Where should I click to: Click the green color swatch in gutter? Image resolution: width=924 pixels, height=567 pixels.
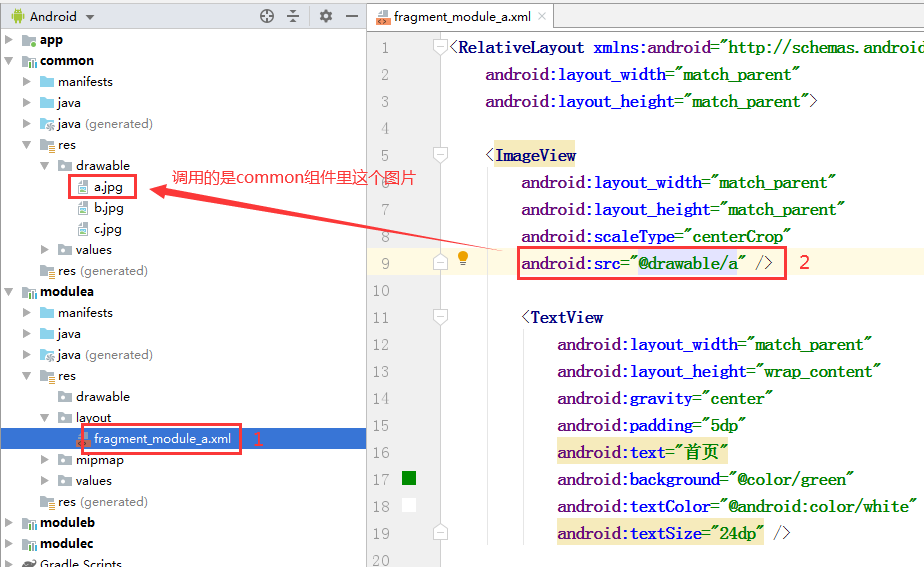tap(409, 478)
